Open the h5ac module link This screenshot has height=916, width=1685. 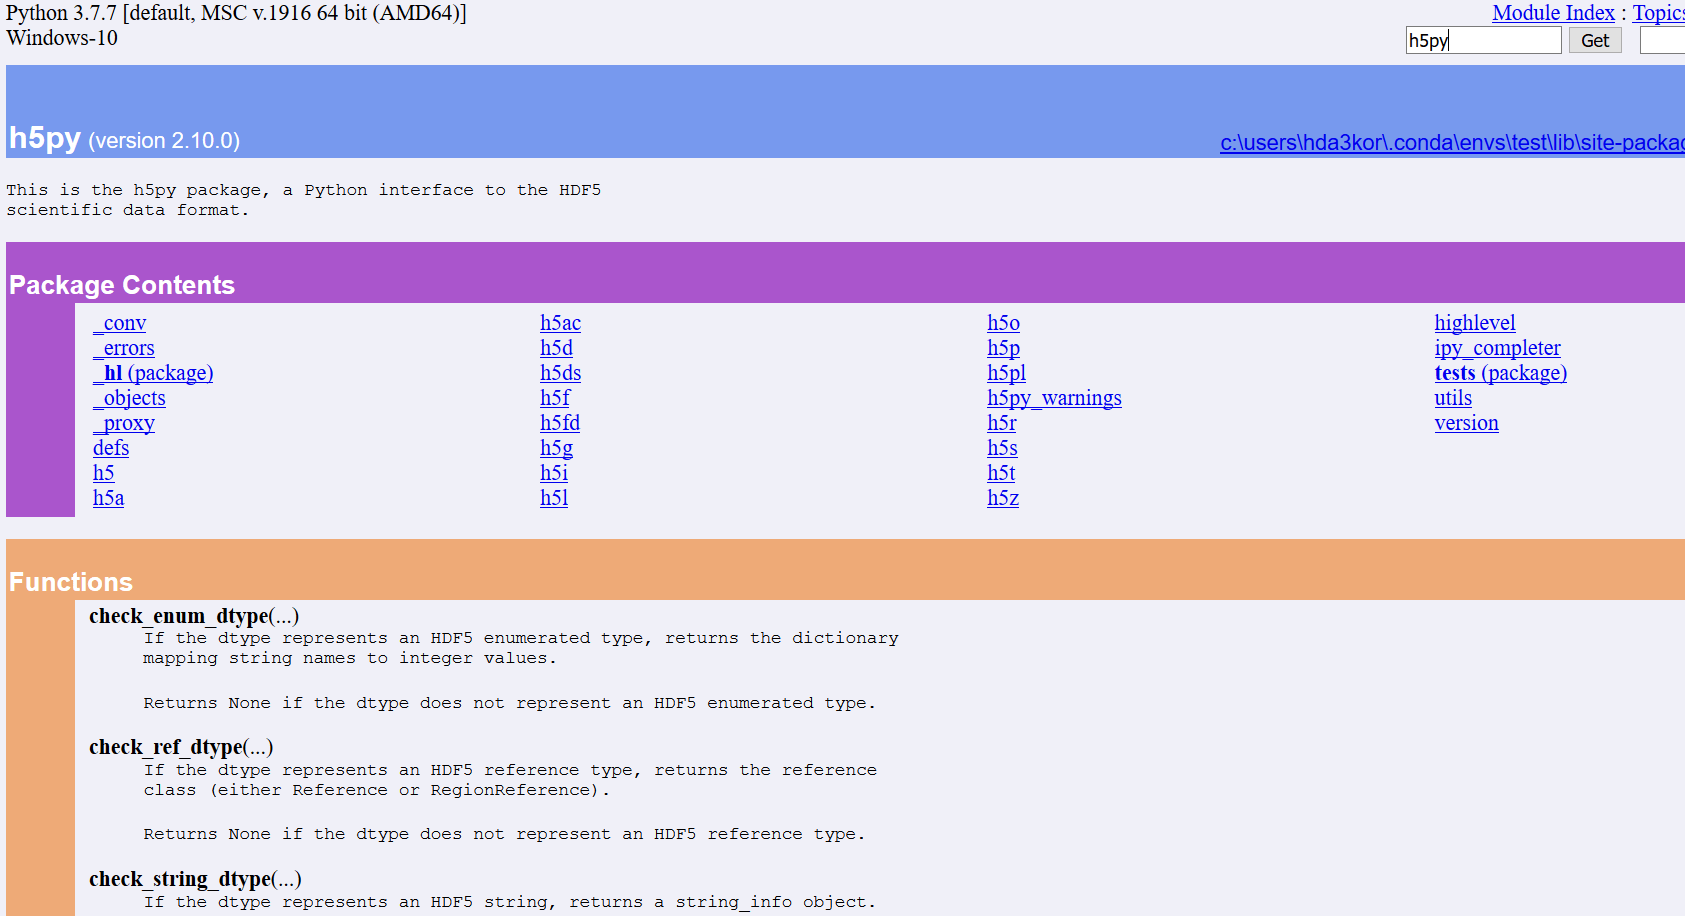pyautogui.click(x=560, y=323)
